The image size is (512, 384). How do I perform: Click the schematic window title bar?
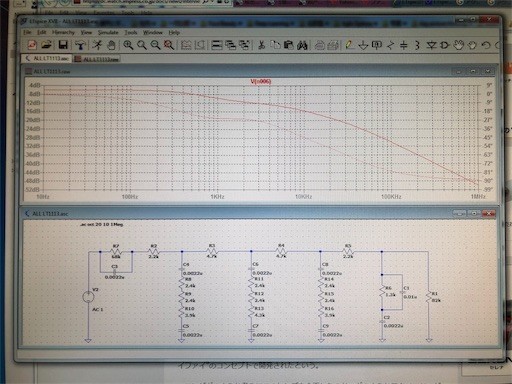tap(259, 213)
